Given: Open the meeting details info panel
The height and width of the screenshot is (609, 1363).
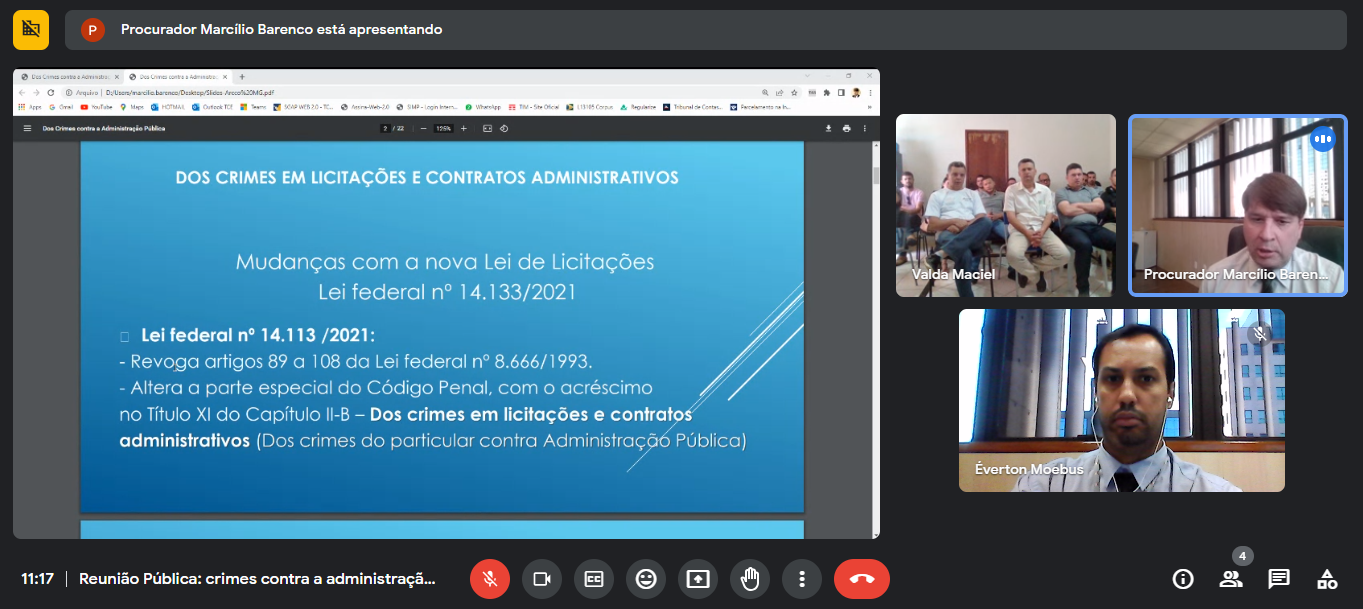Looking at the screenshot, I should [x=1183, y=579].
